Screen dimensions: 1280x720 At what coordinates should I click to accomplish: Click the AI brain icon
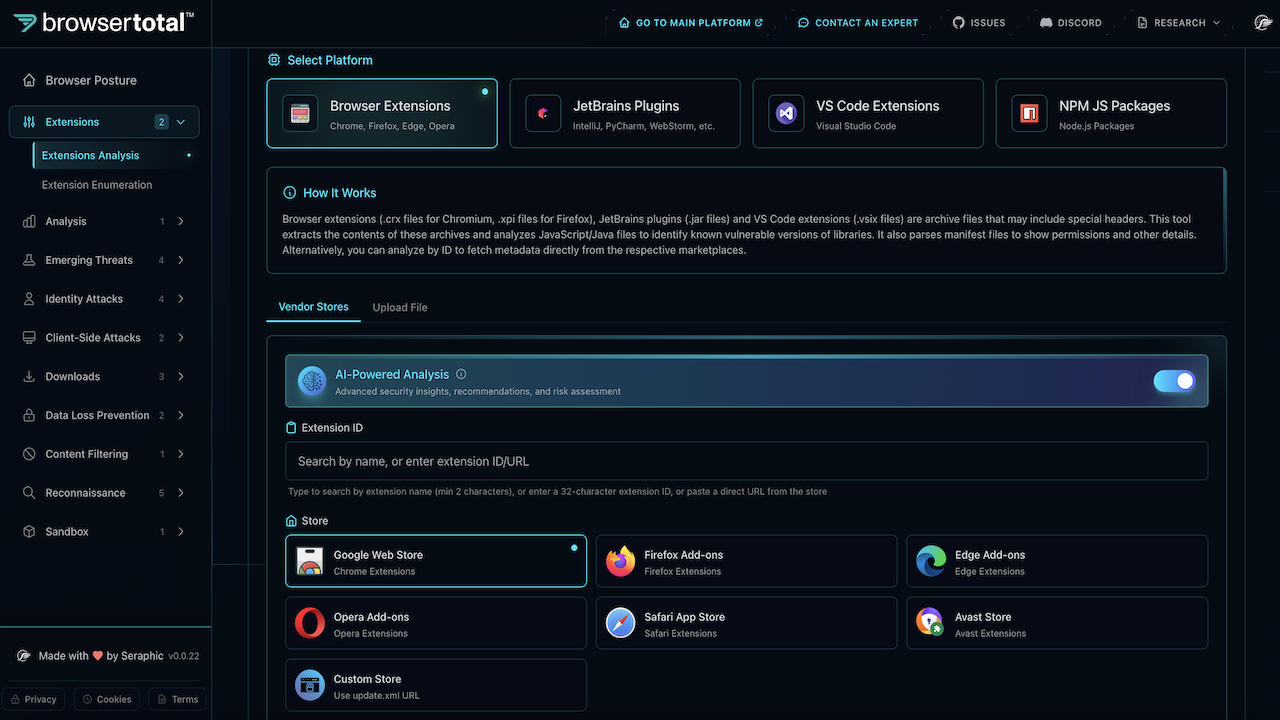[312, 381]
